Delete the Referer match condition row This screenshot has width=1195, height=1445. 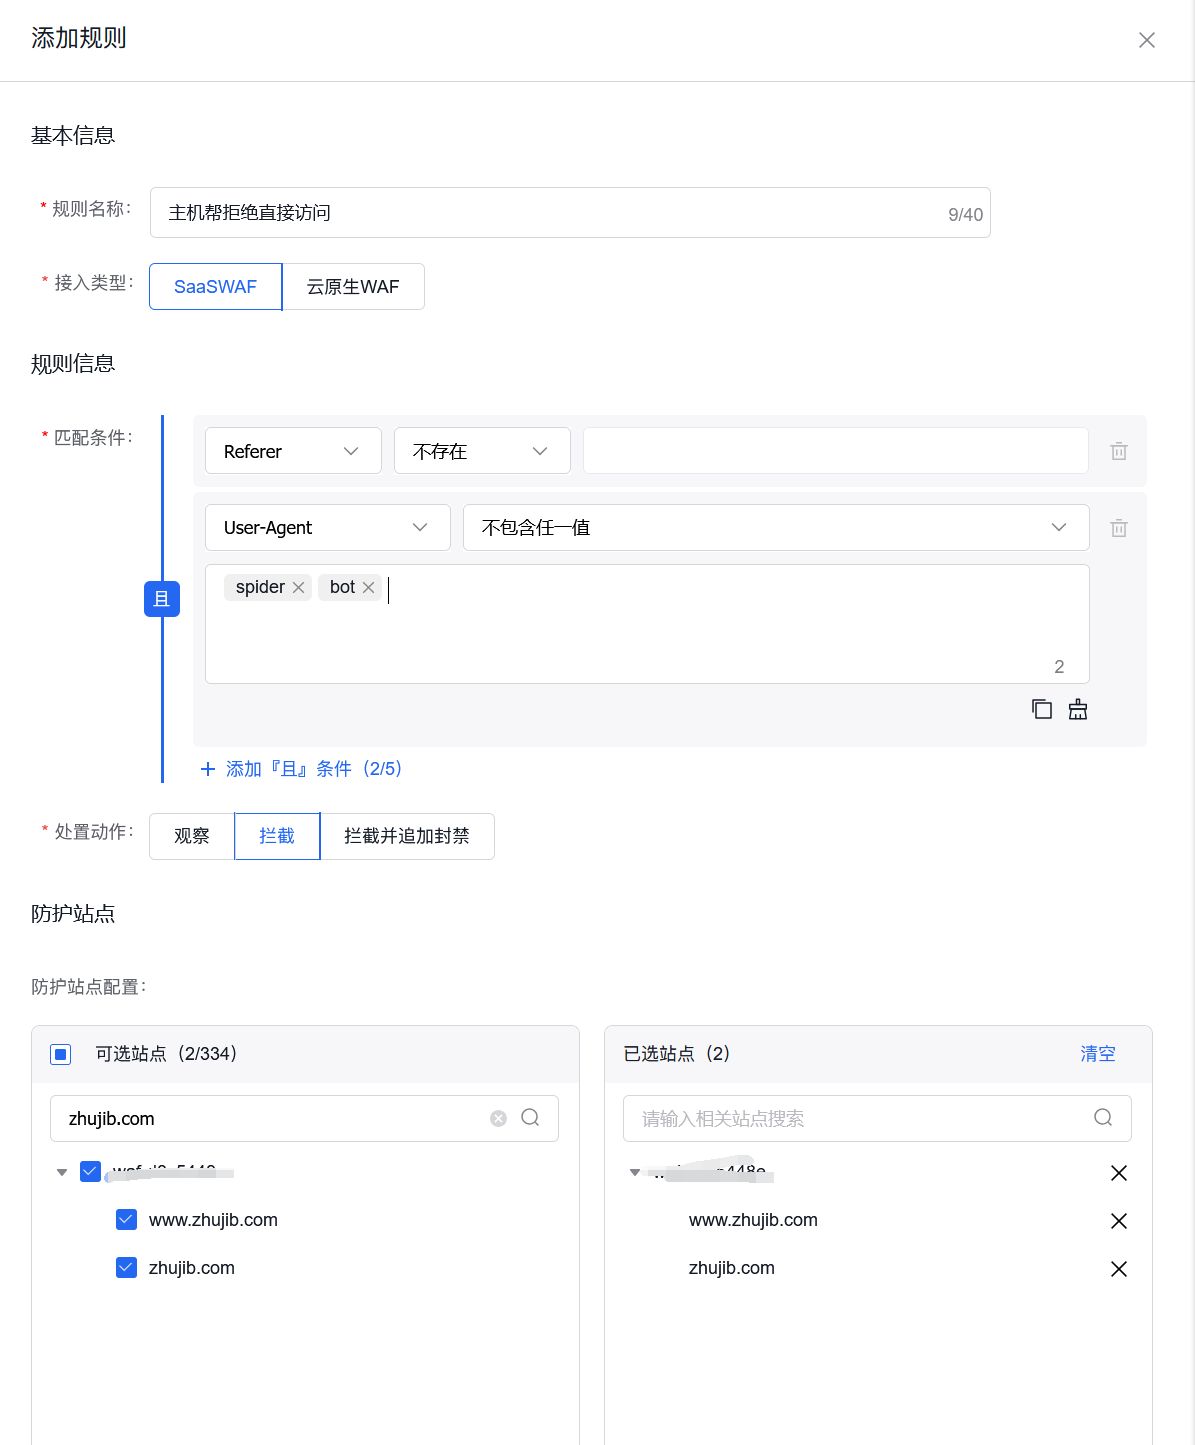click(1119, 451)
